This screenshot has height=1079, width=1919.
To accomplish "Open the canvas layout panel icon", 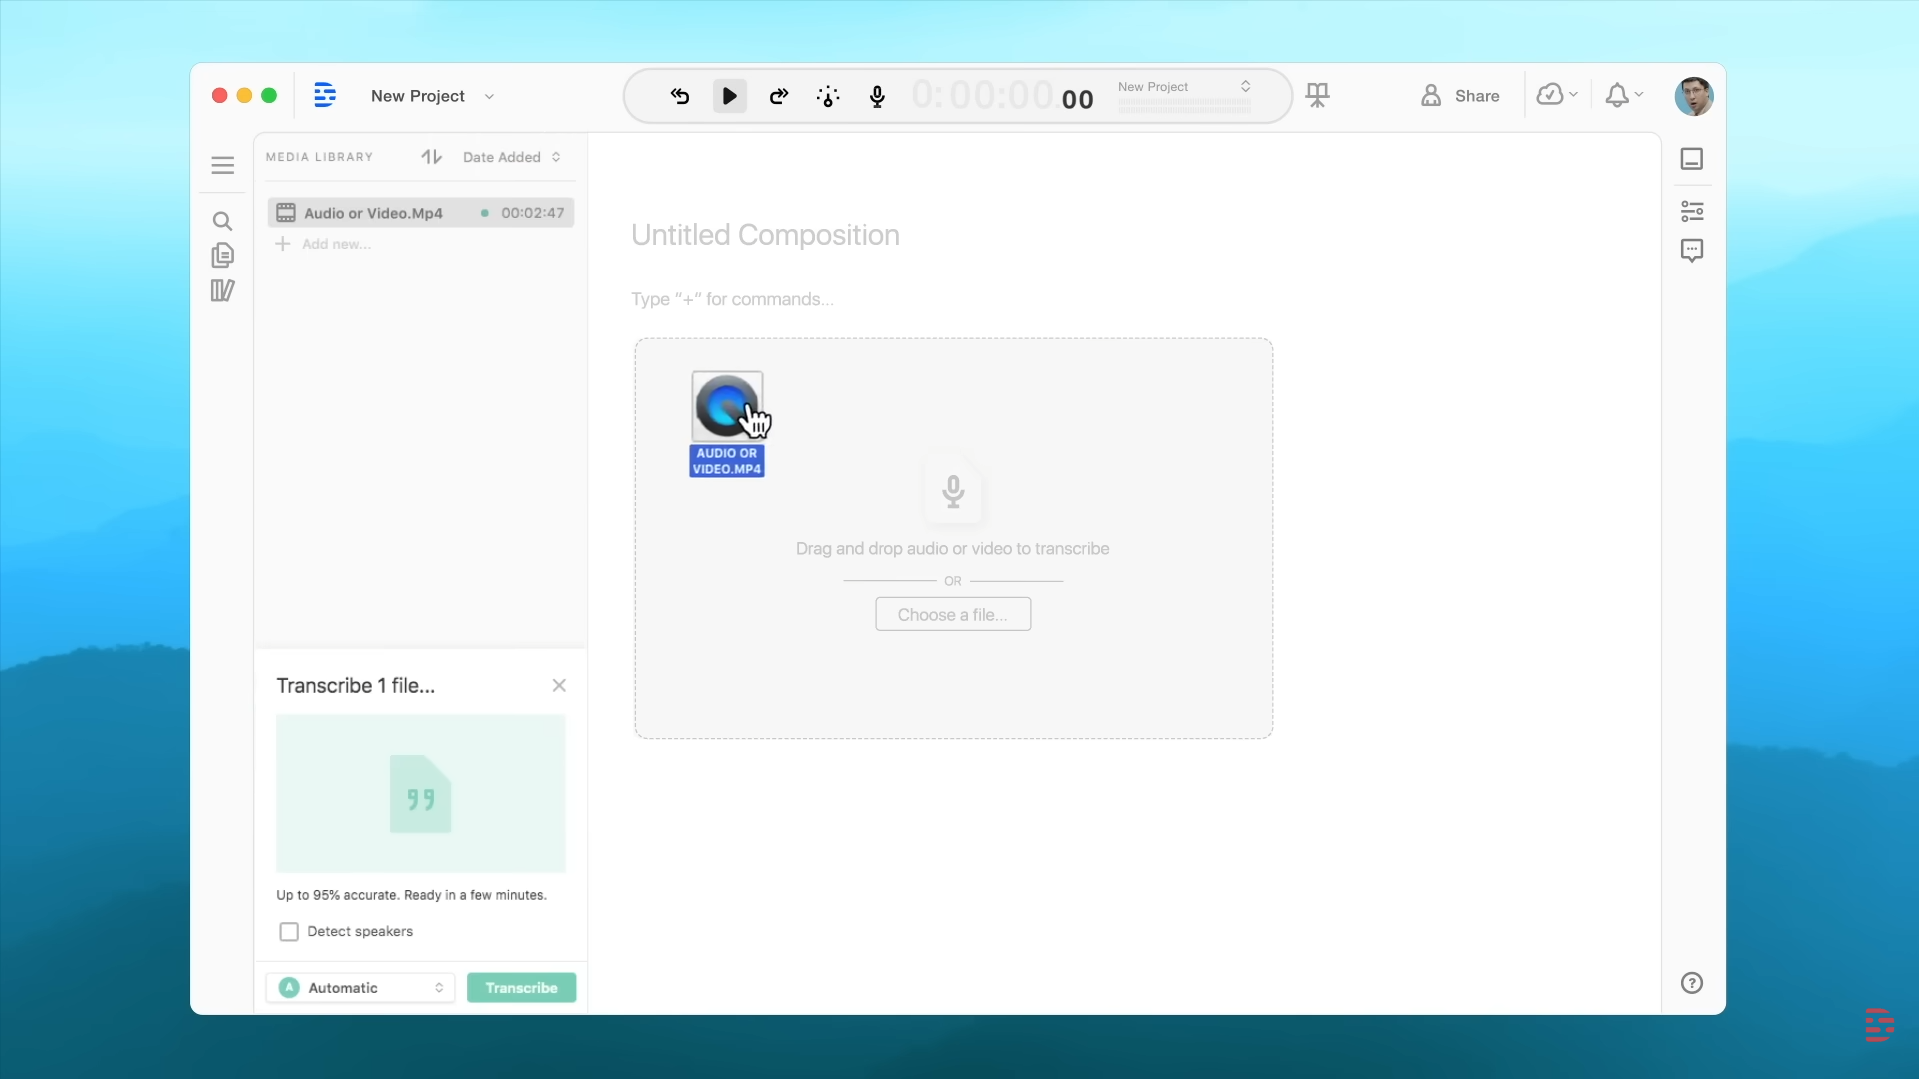I will pos(1692,159).
